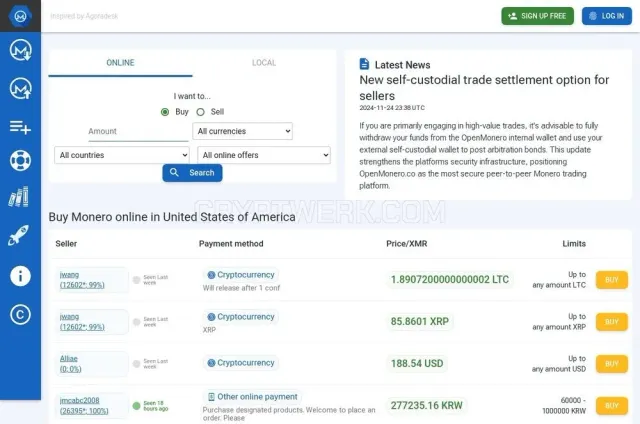
Task: Click the status dot in the Alliae row
Action: click(x=137, y=364)
